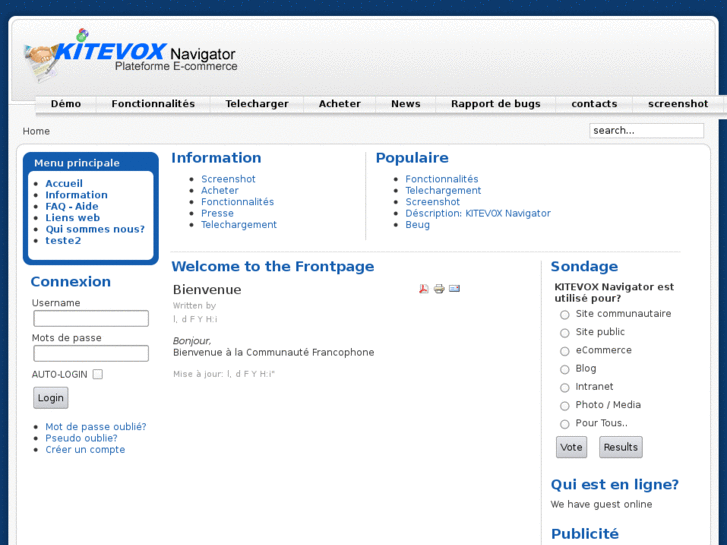
Task: Click Créer un compte link
Action: tap(85, 449)
